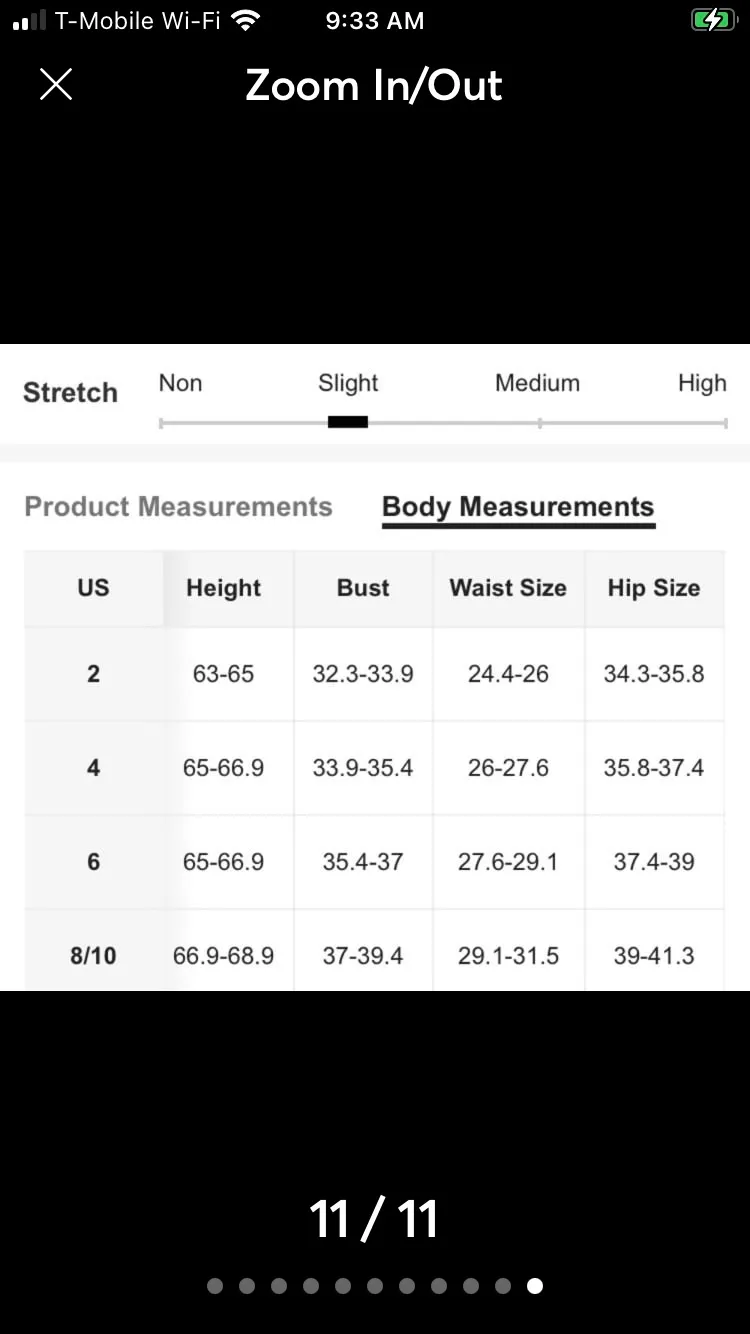Select the US size 2 row label
Viewport: 750px width, 1334px height.
(x=93, y=674)
